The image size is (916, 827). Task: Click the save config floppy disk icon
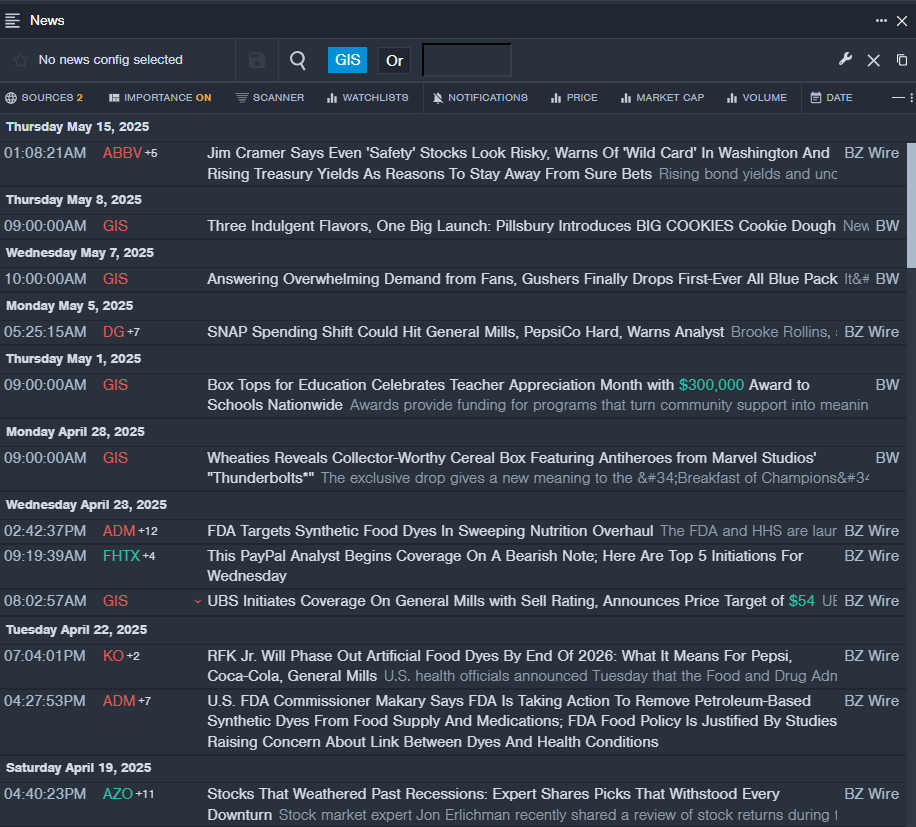point(256,60)
